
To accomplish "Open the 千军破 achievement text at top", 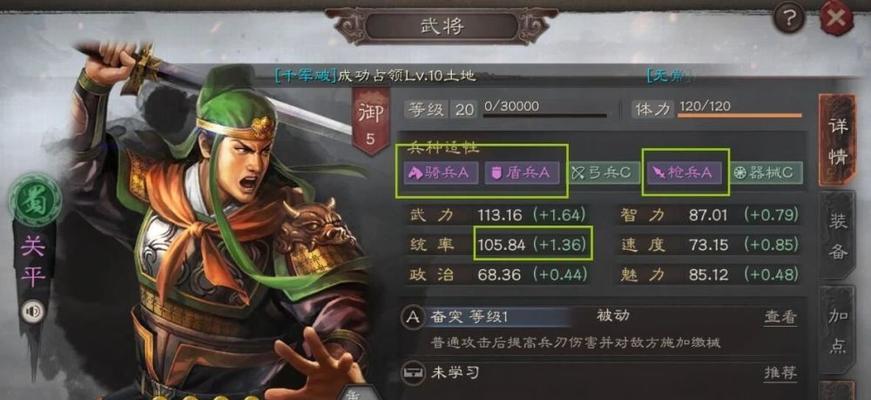I will coord(376,75).
